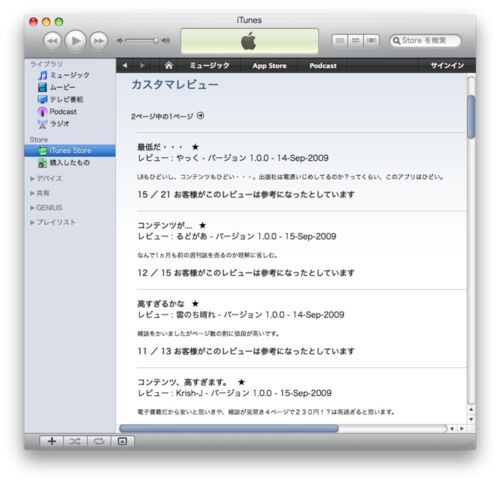Go forward with the store forward arrow
Screen dimensions: 500x483
point(142,65)
